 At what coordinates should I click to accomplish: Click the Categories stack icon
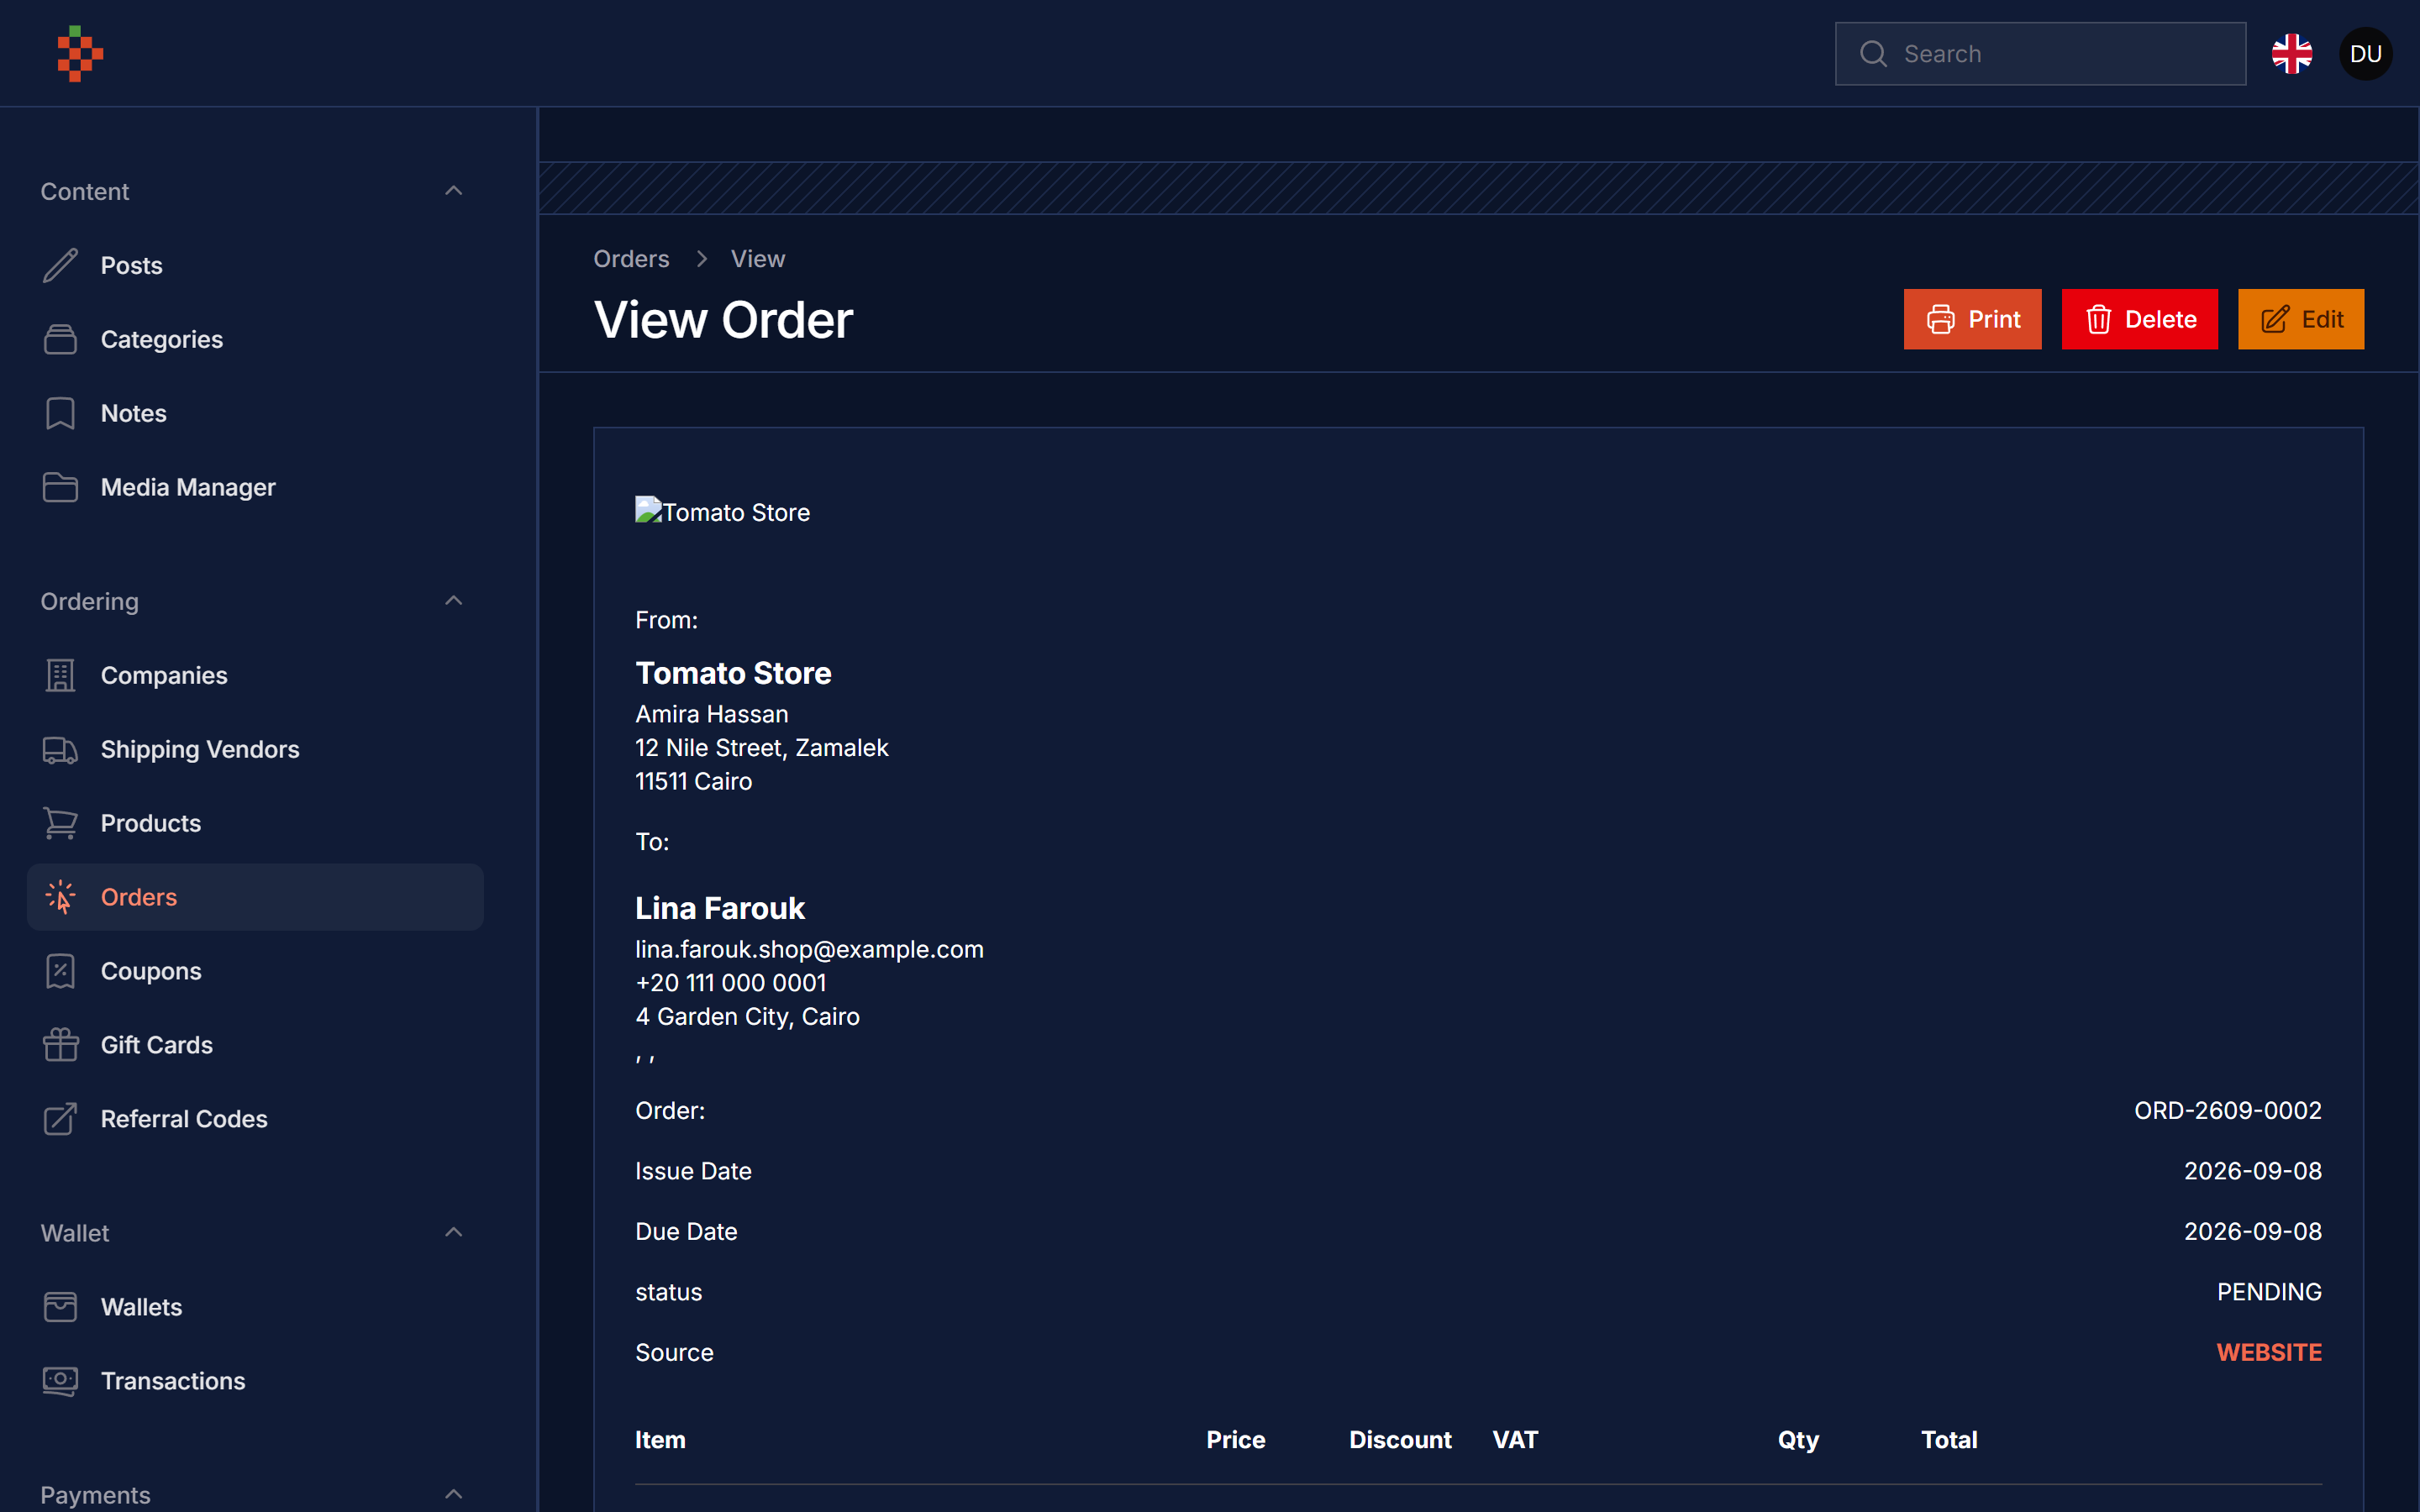pyautogui.click(x=60, y=340)
